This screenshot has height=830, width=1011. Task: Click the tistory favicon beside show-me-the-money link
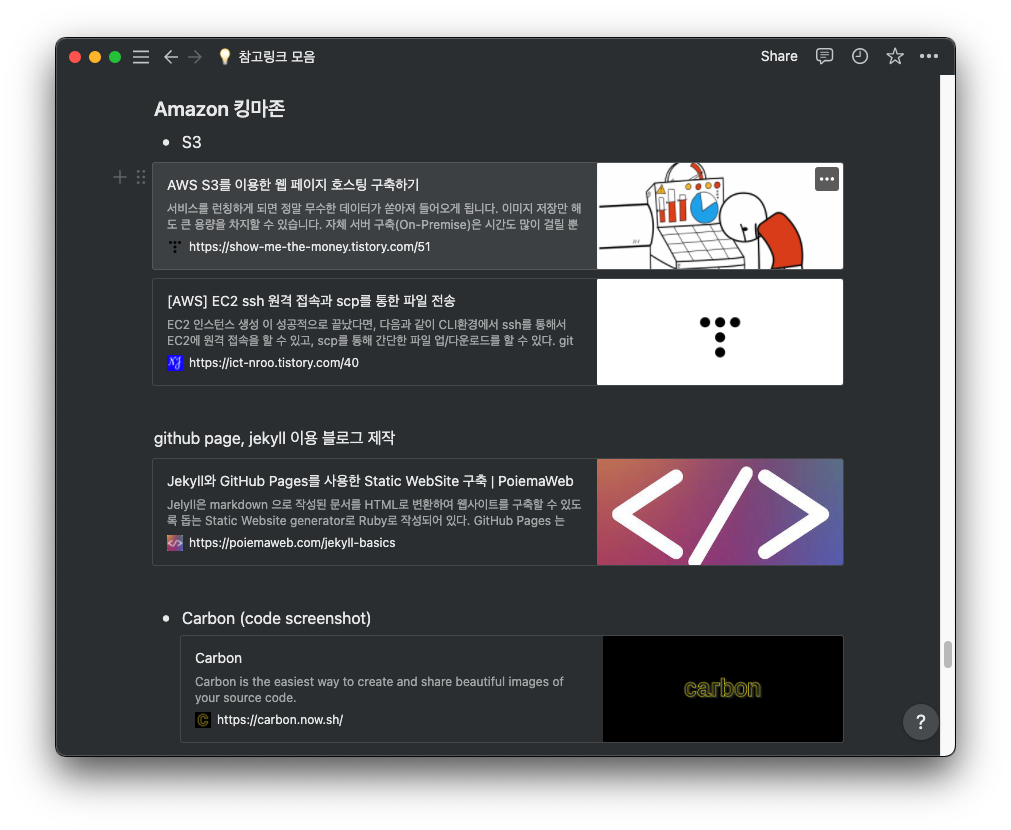[175, 246]
